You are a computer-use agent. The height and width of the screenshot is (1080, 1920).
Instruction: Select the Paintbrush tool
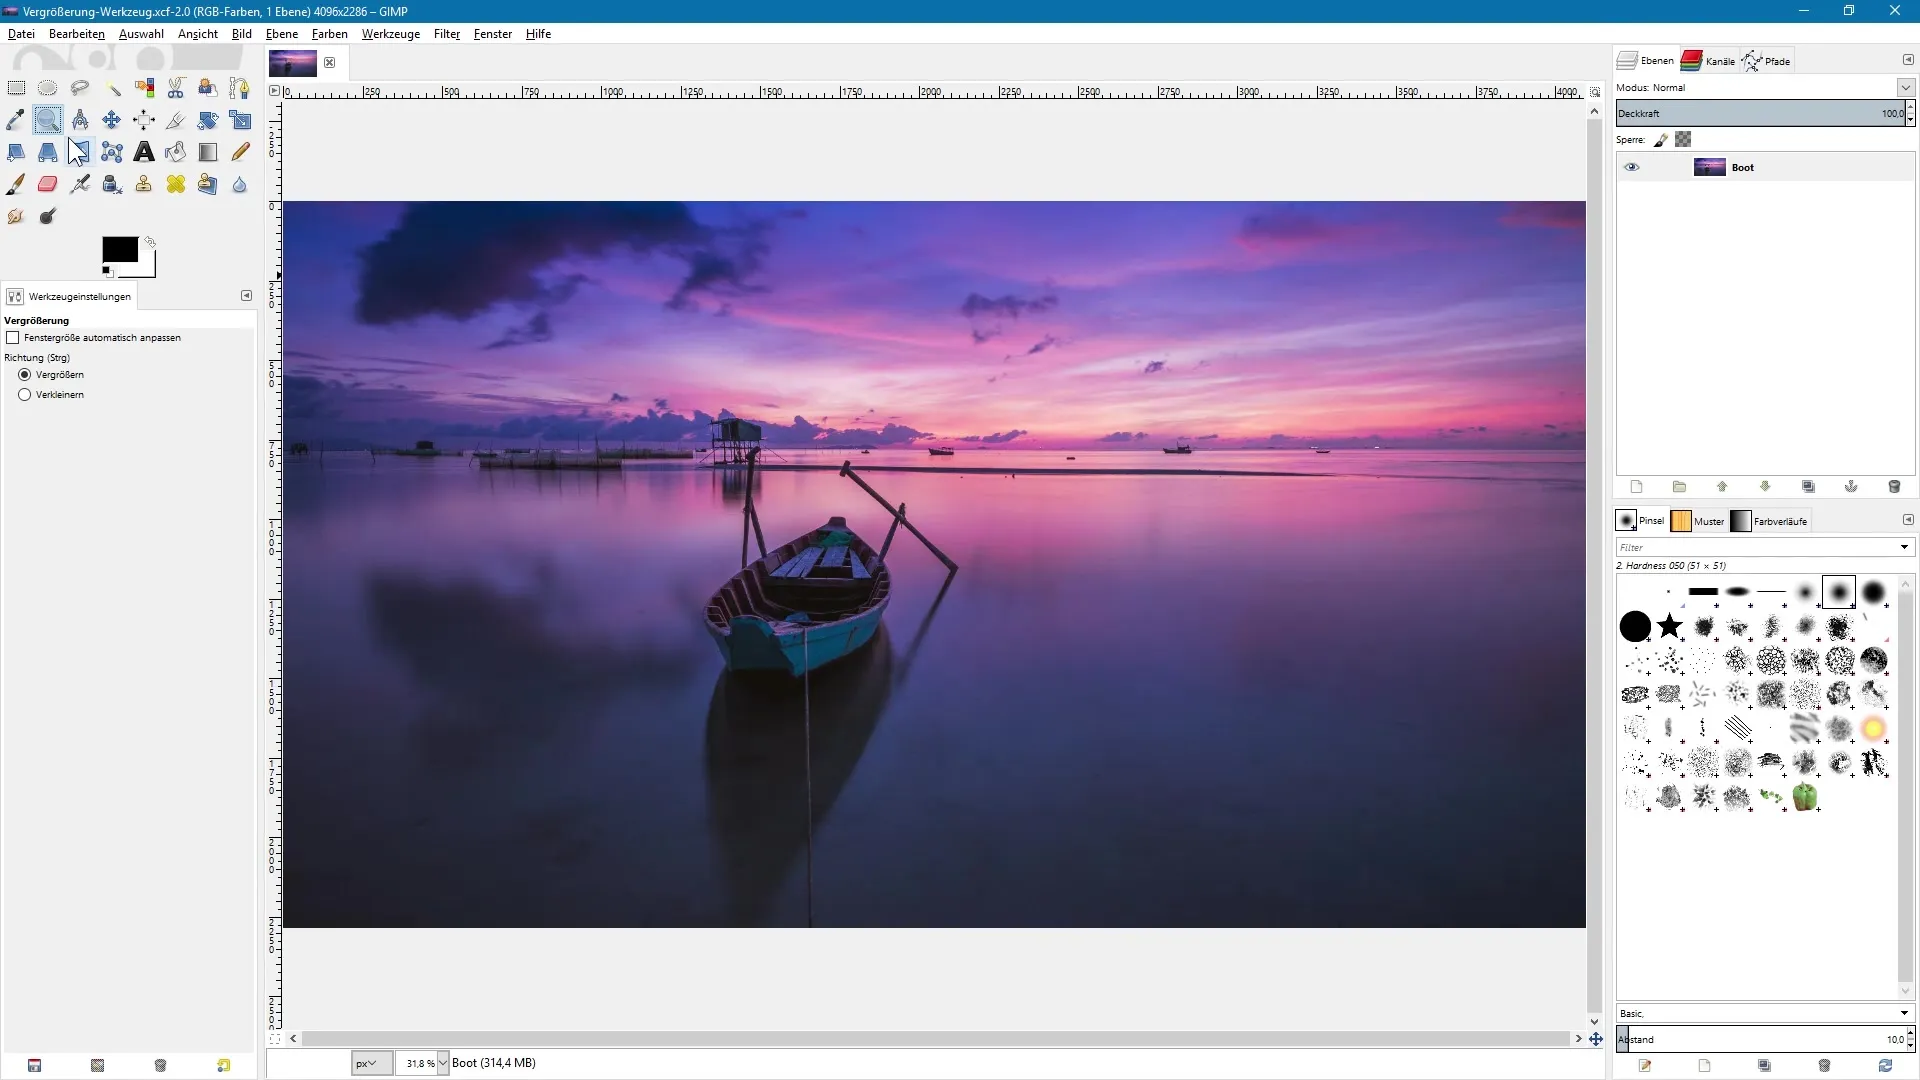click(16, 184)
